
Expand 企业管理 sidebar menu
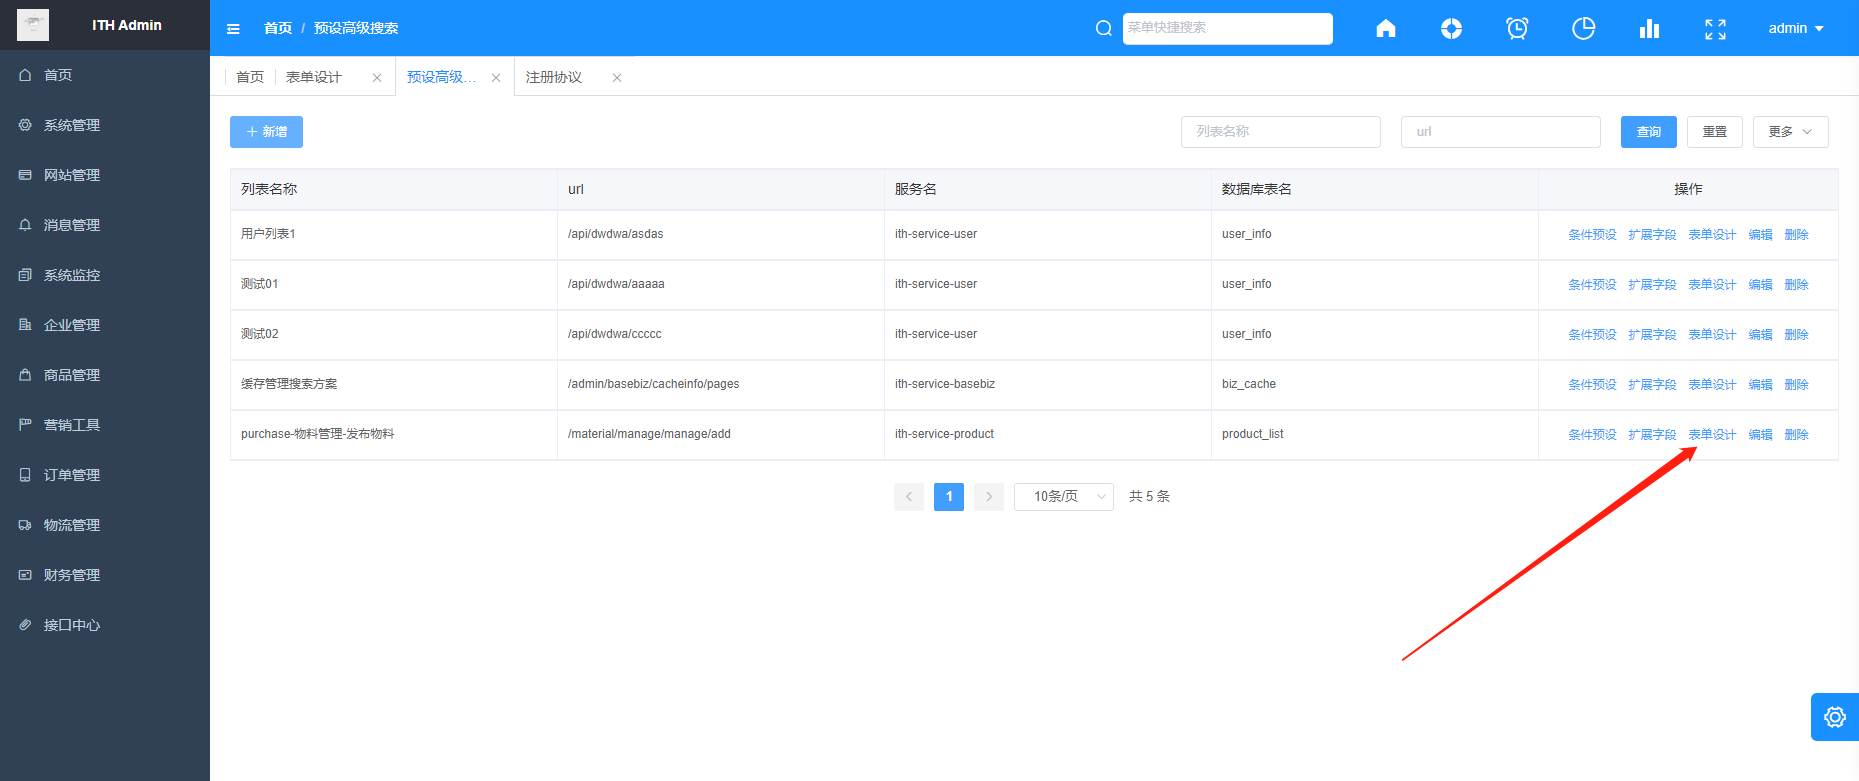point(105,325)
